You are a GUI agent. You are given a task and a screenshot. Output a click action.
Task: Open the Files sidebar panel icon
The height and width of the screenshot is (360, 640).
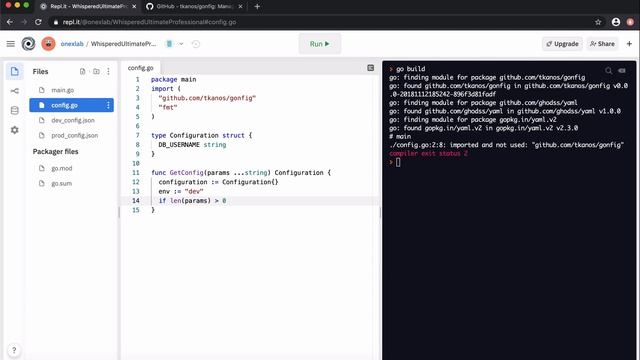pyautogui.click(x=15, y=71)
